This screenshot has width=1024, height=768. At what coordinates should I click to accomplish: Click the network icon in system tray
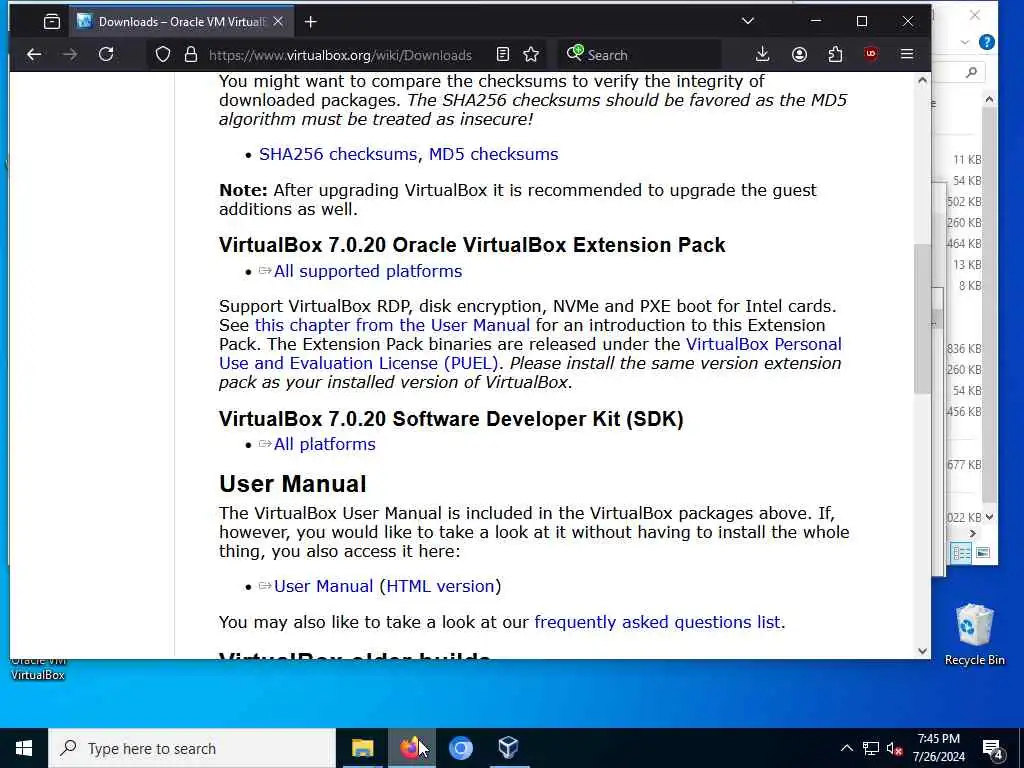click(x=871, y=748)
